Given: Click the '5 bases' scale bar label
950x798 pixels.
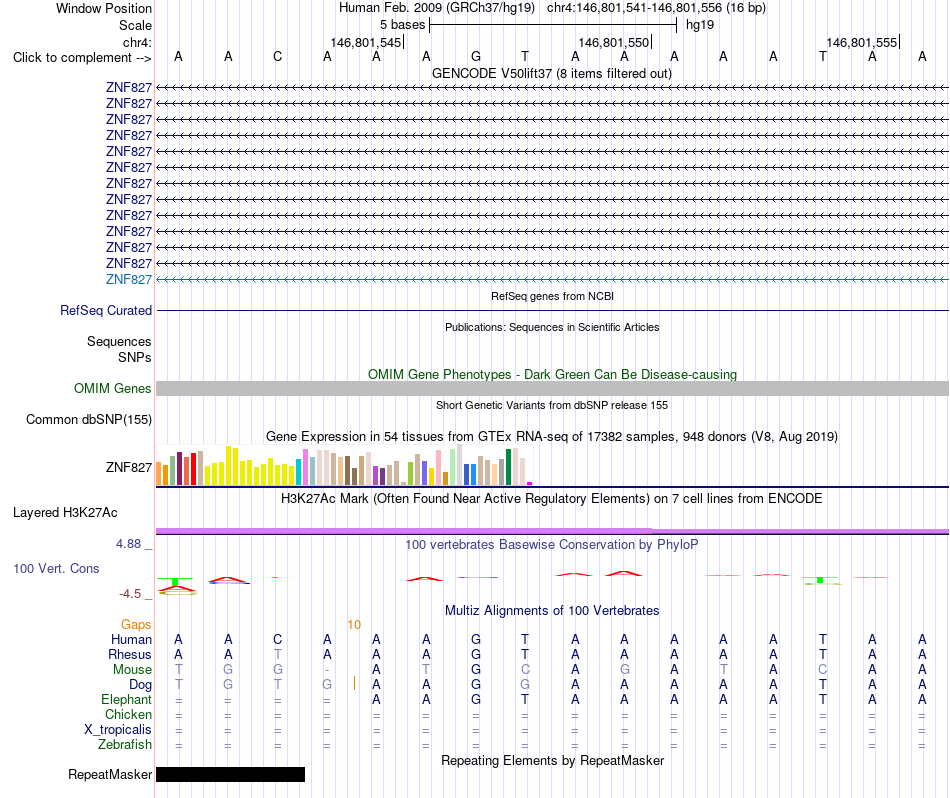Looking at the screenshot, I should point(402,25).
